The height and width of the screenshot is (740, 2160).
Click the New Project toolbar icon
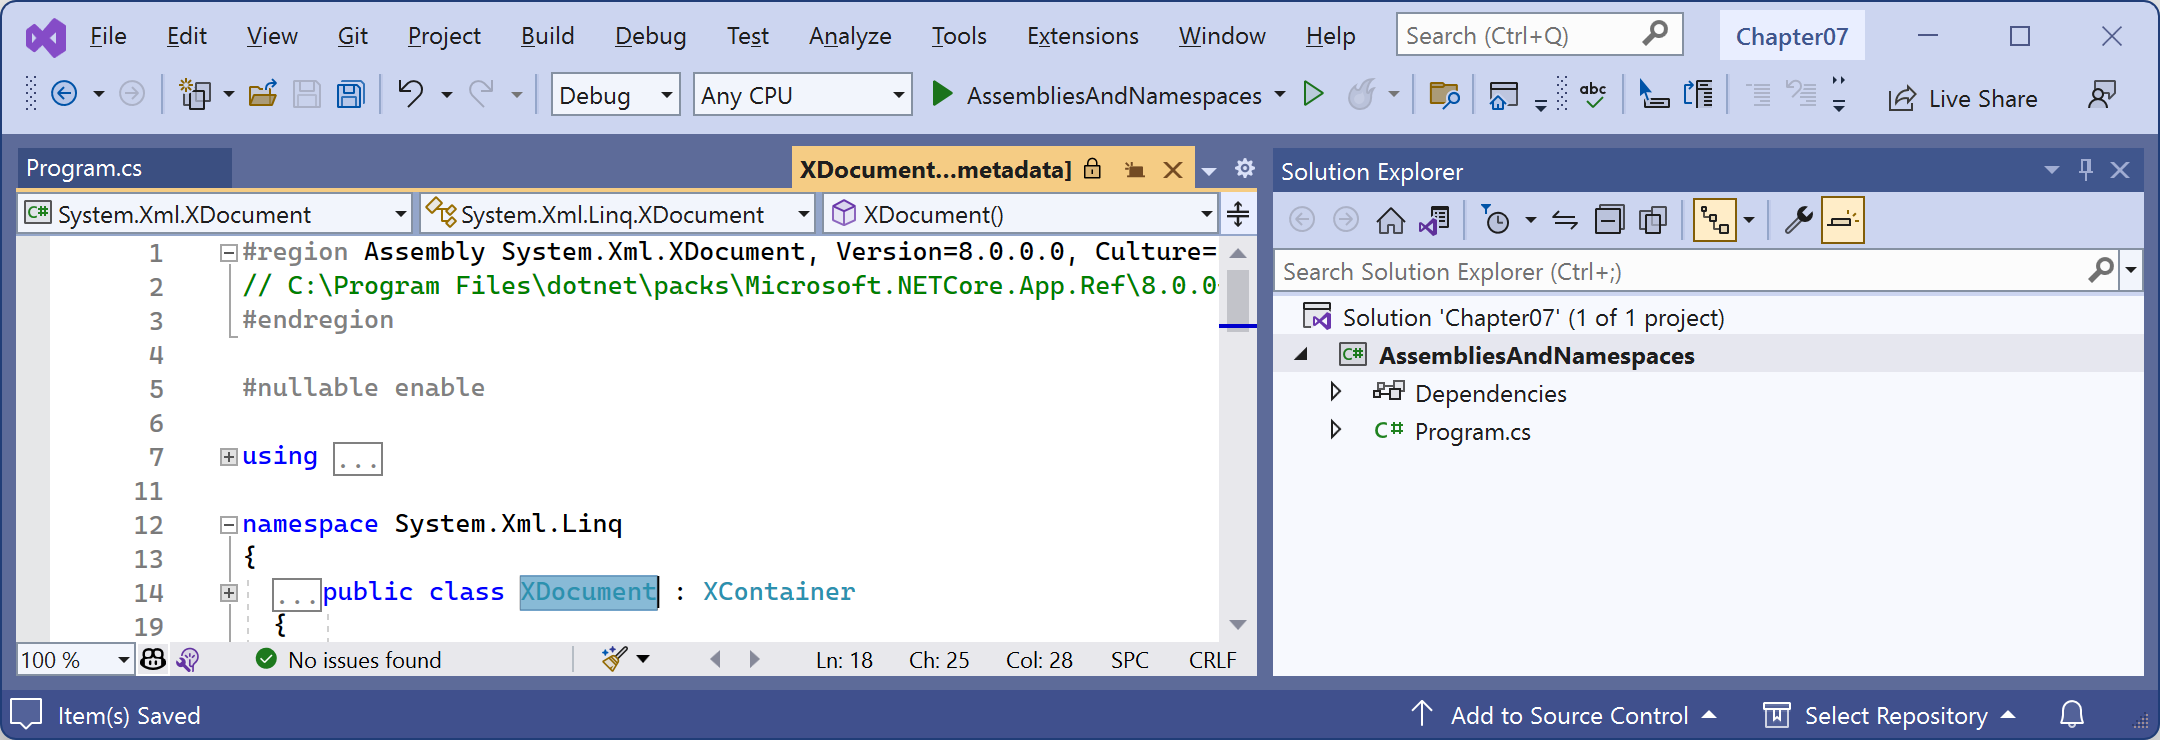click(194, 94)
